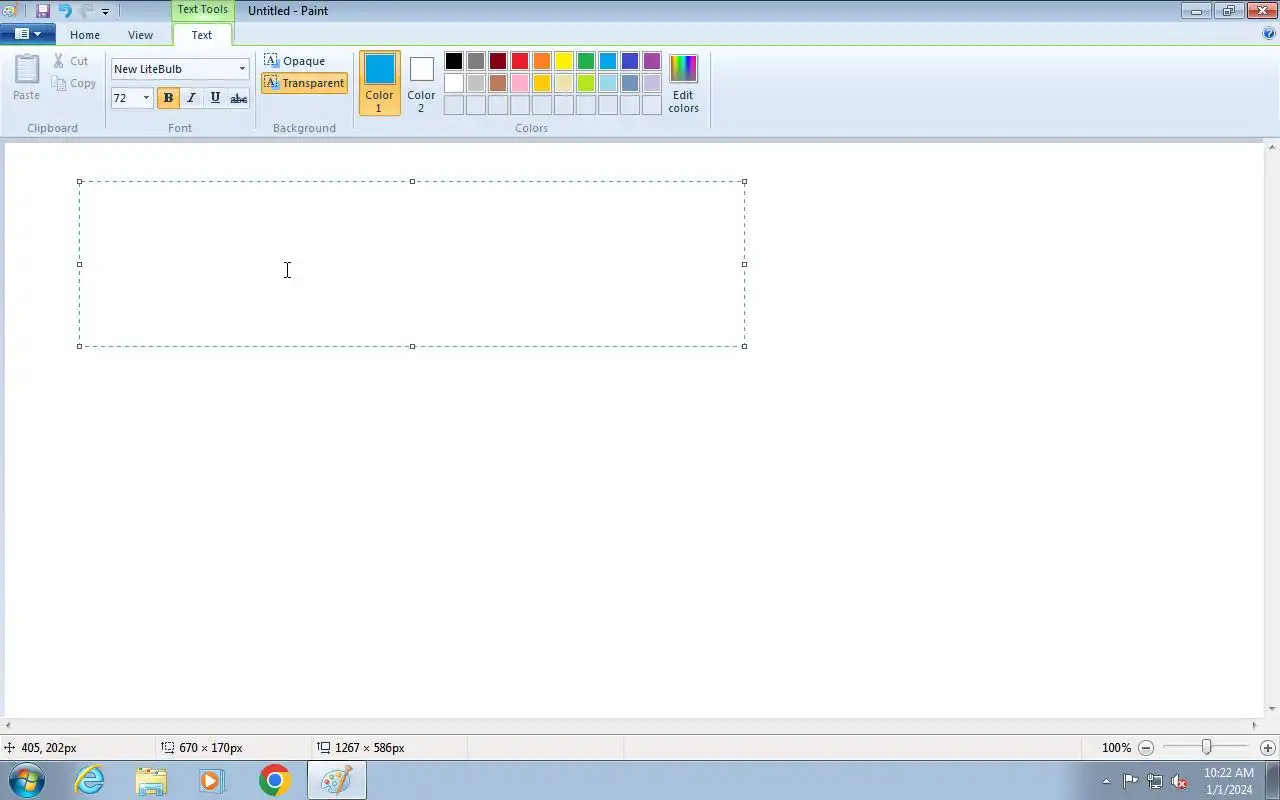Screen dimensions: 1280x800
Task: Open Windows Explorer folder on taskbar
Action: 151,780
